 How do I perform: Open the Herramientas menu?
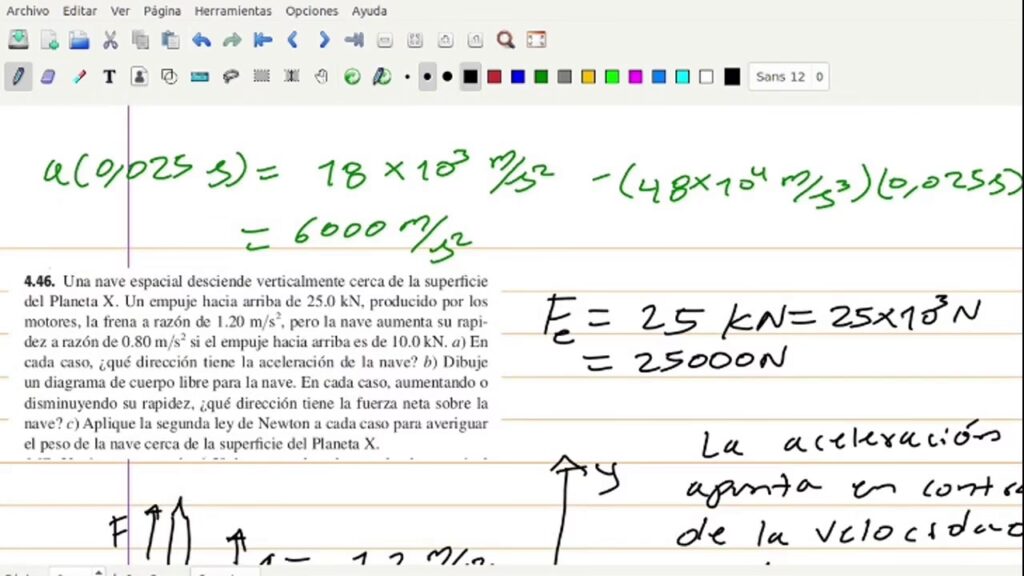tap(233, 11)
